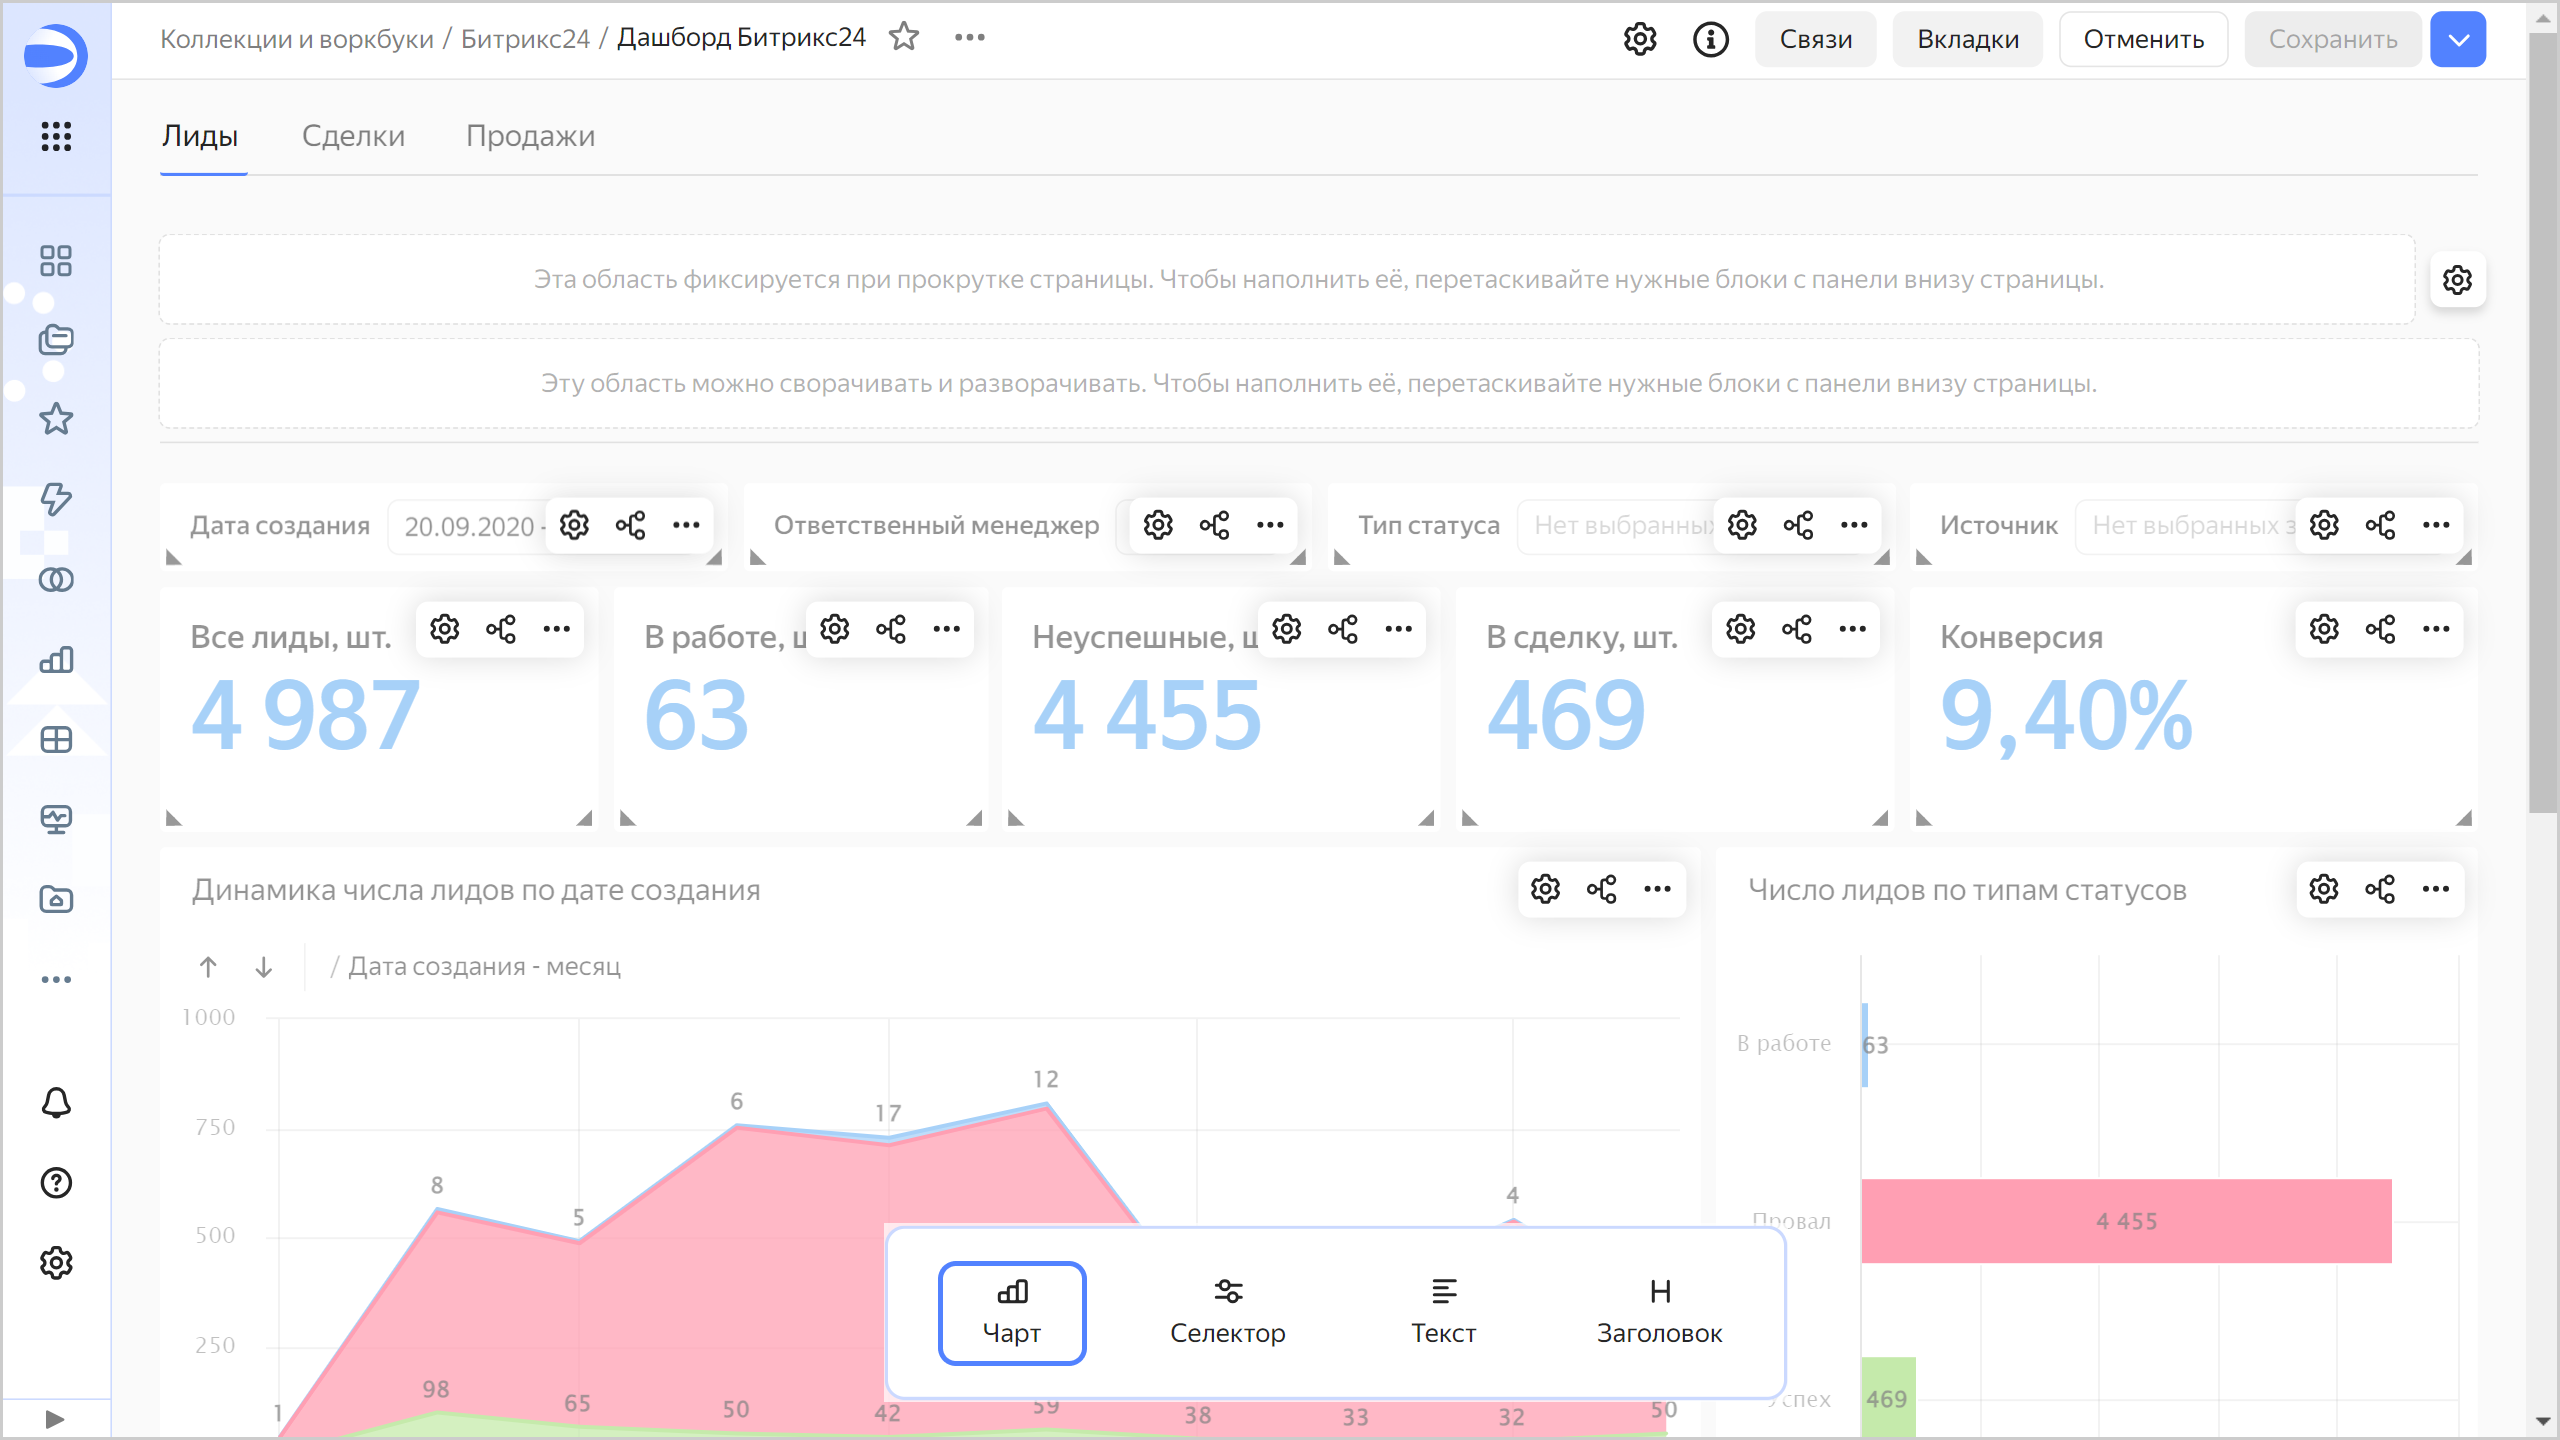Image resolution: width=2560 pixels, height=1440 pixels.
Task: Sort chart ascending with up arrow
Action: (x=208, y=967)
